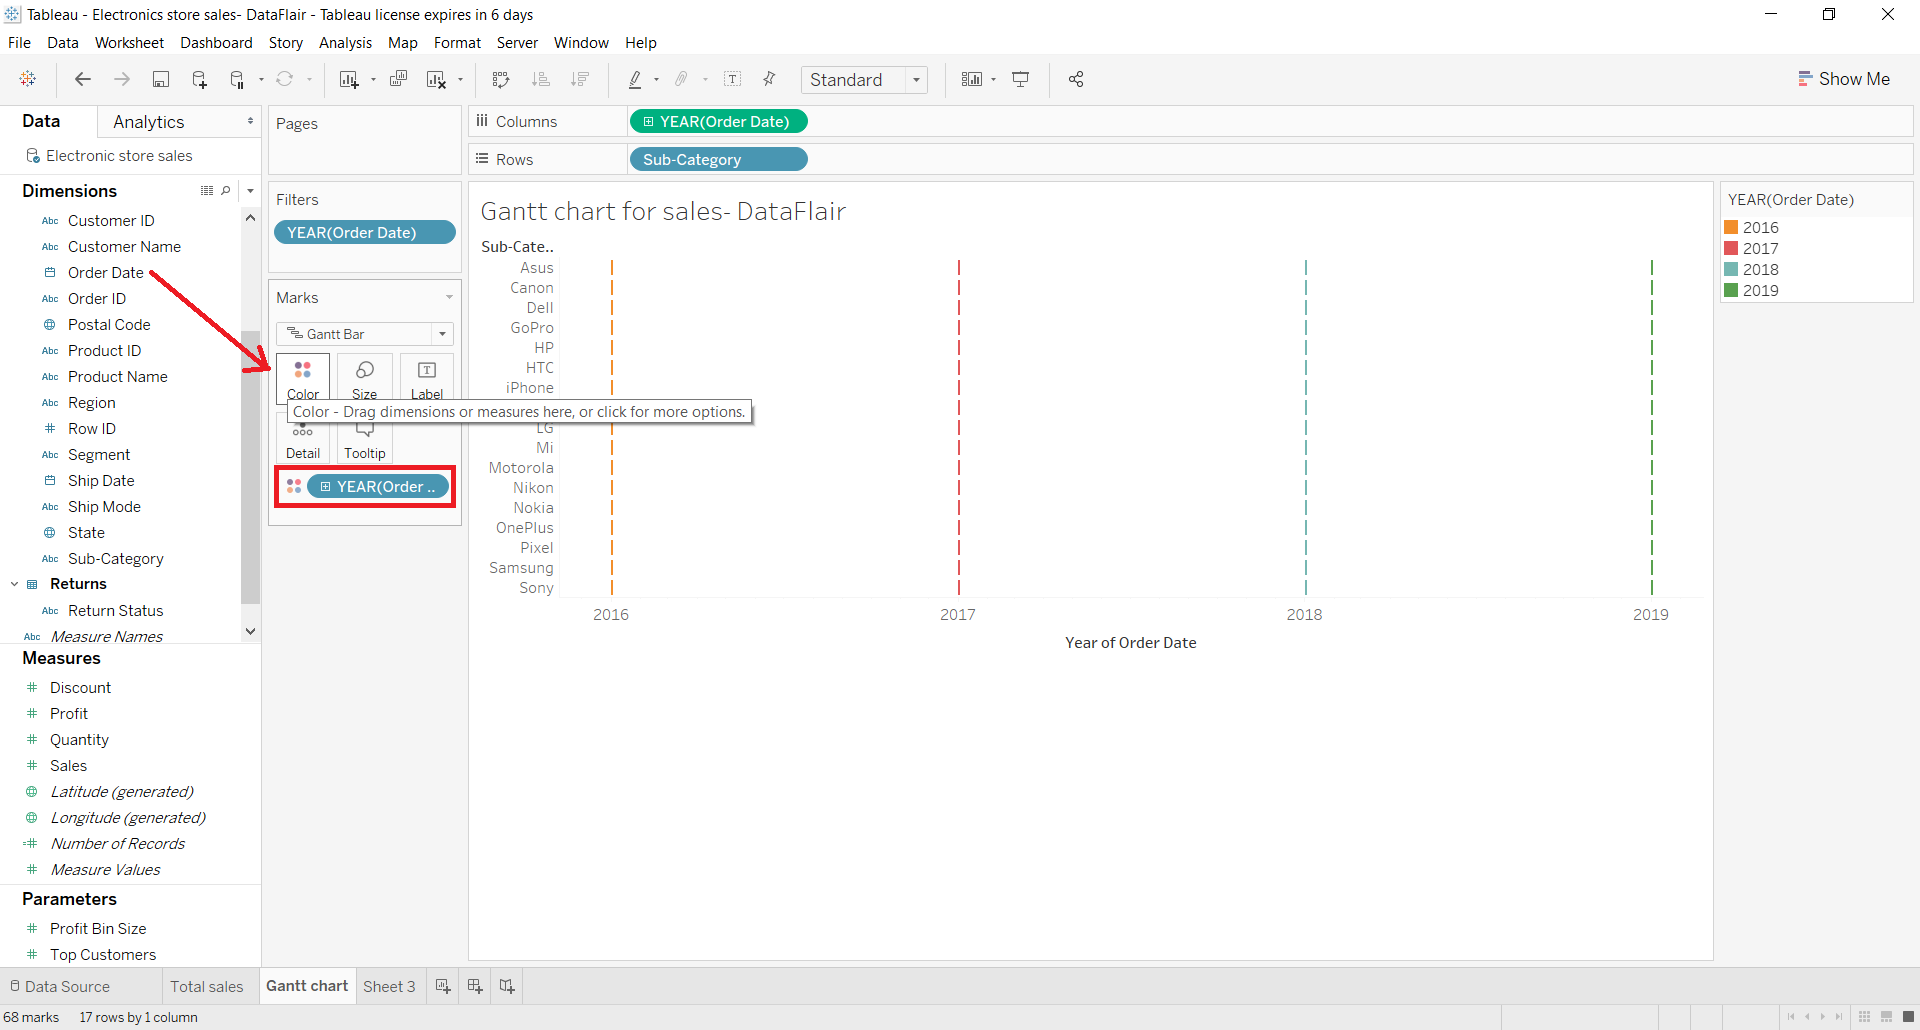Screen dimensions: 1920x1030
Task: Open the Gantt Bar mark type dropdown
Action: point(441,333)
